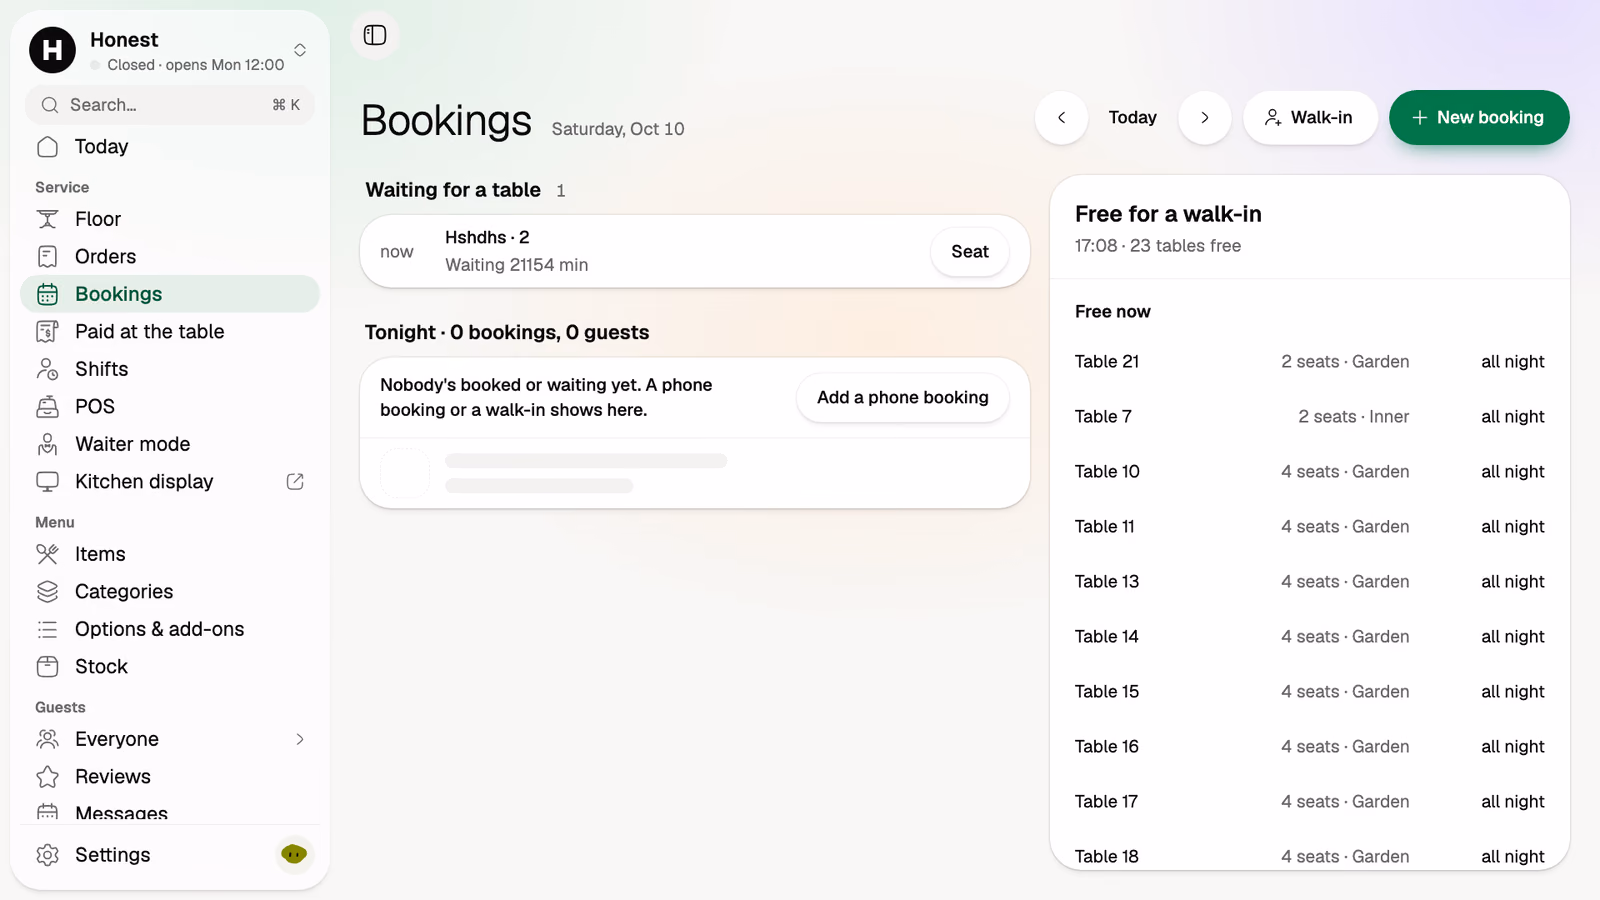Open Waiter mode in the sidebar

[x=170, y=444]
